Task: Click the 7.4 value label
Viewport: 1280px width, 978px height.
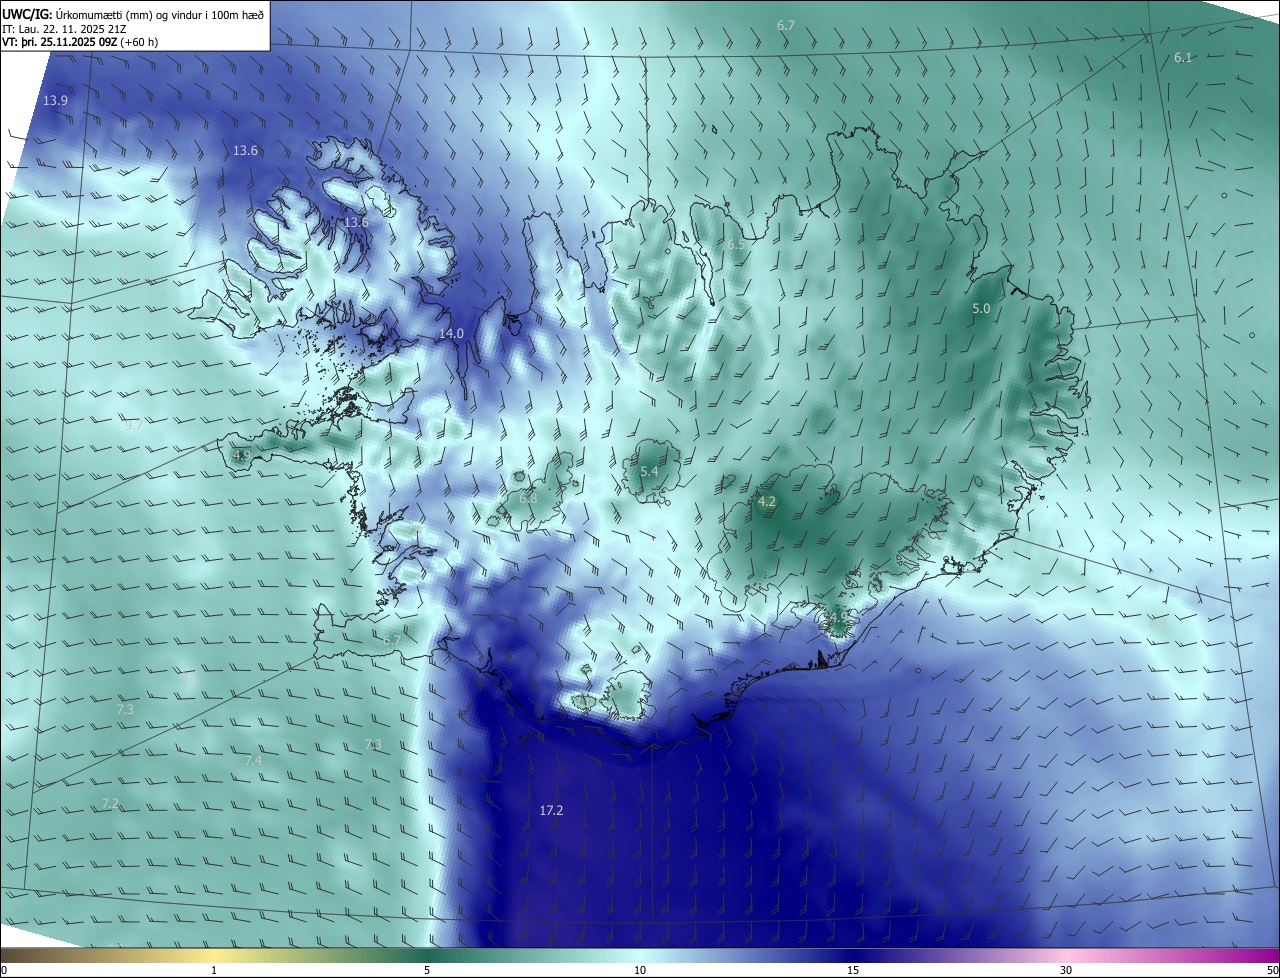Action: coord(253,760)
